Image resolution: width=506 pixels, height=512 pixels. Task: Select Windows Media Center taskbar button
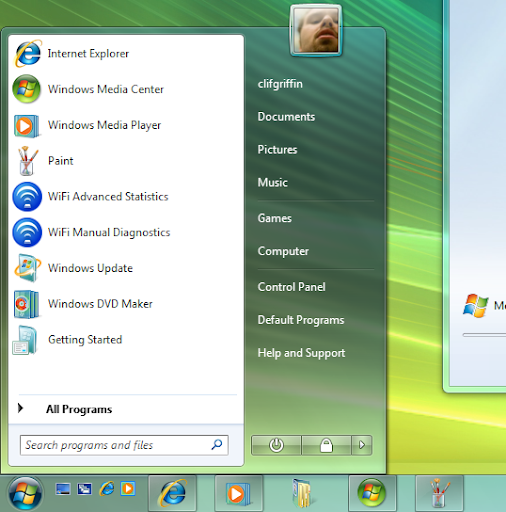click(x=372, y=493)
